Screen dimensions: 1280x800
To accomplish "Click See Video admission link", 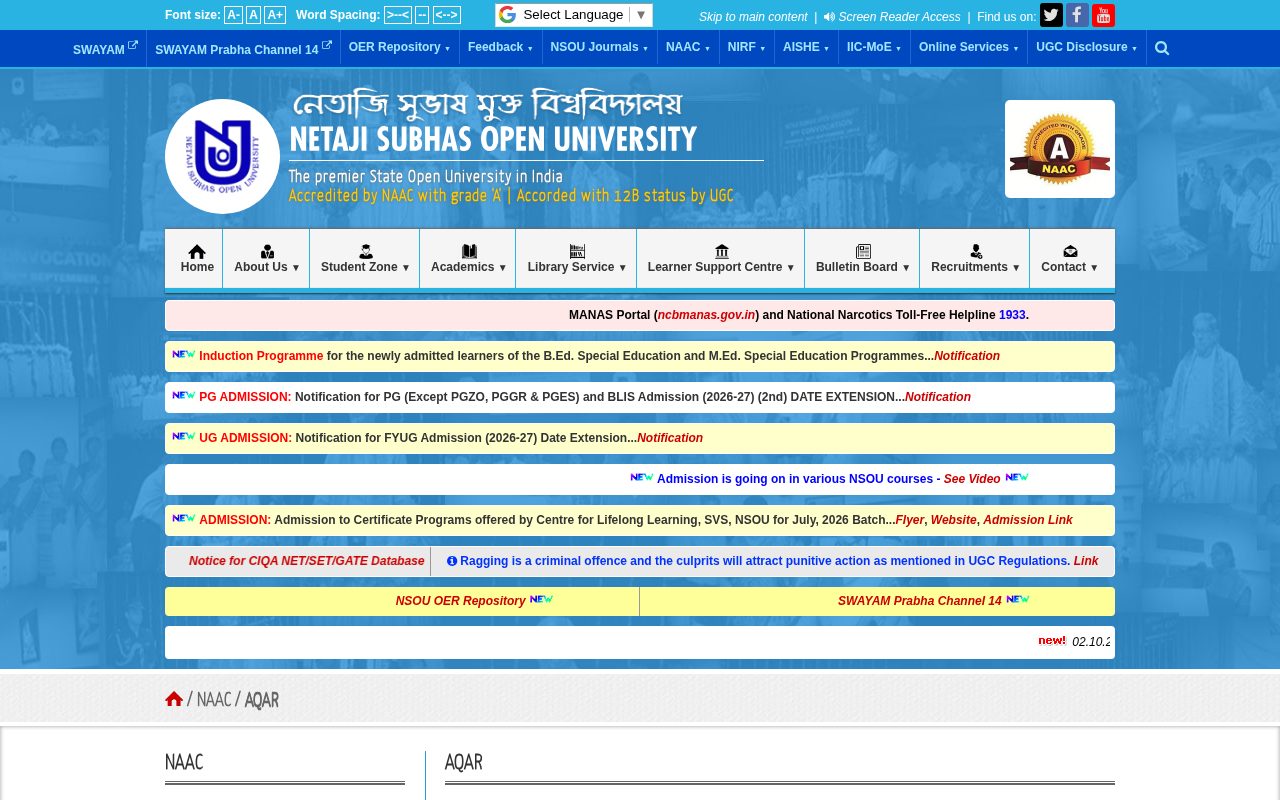I will [x=972, y=479].
